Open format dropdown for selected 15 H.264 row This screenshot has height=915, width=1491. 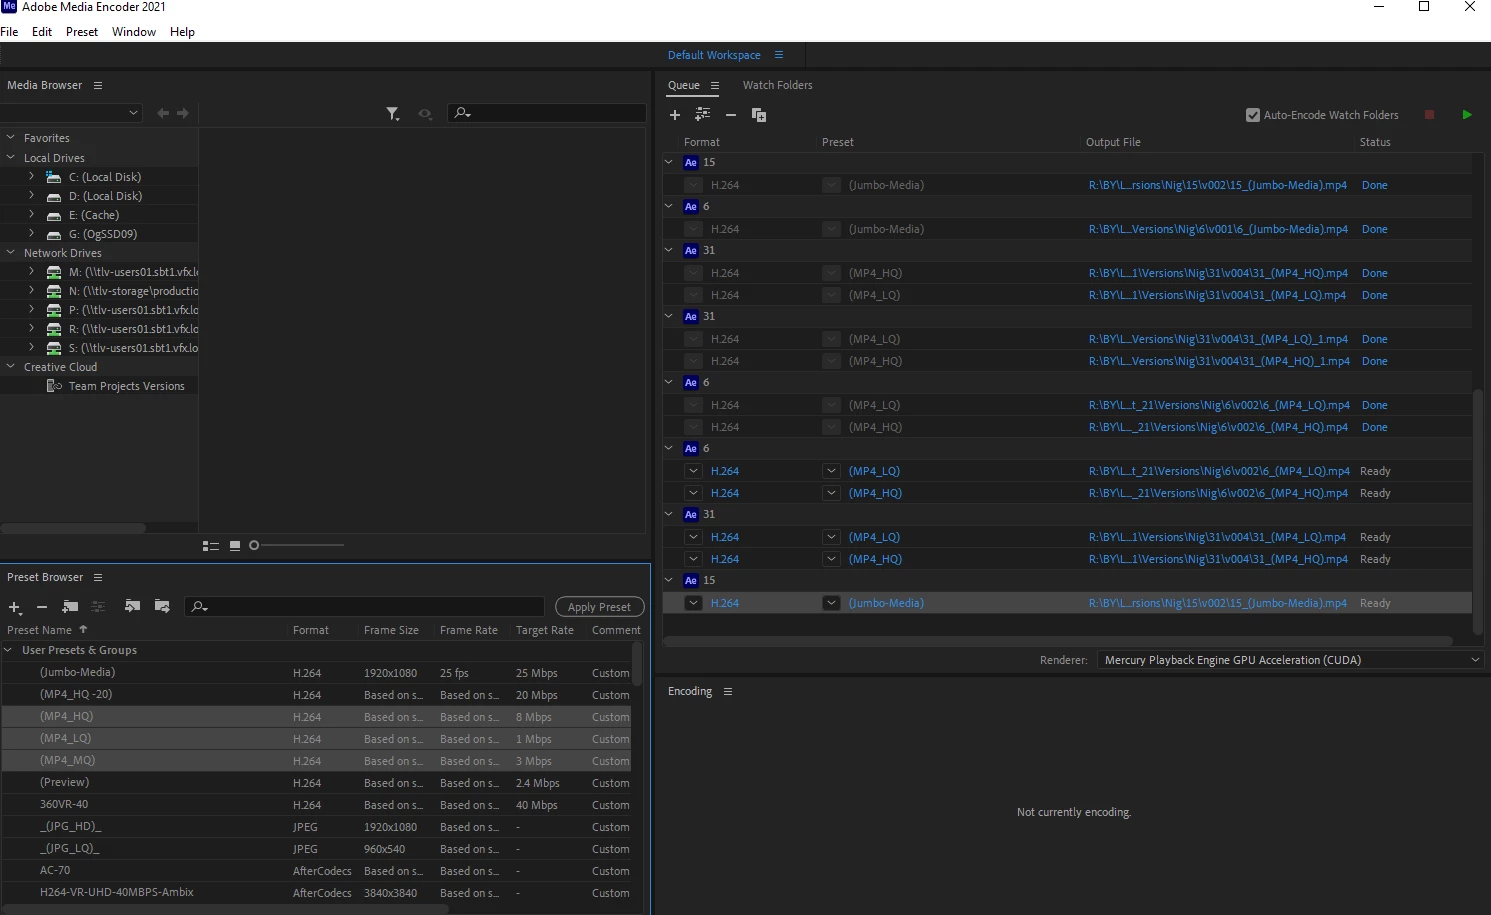tap(693, 603)
